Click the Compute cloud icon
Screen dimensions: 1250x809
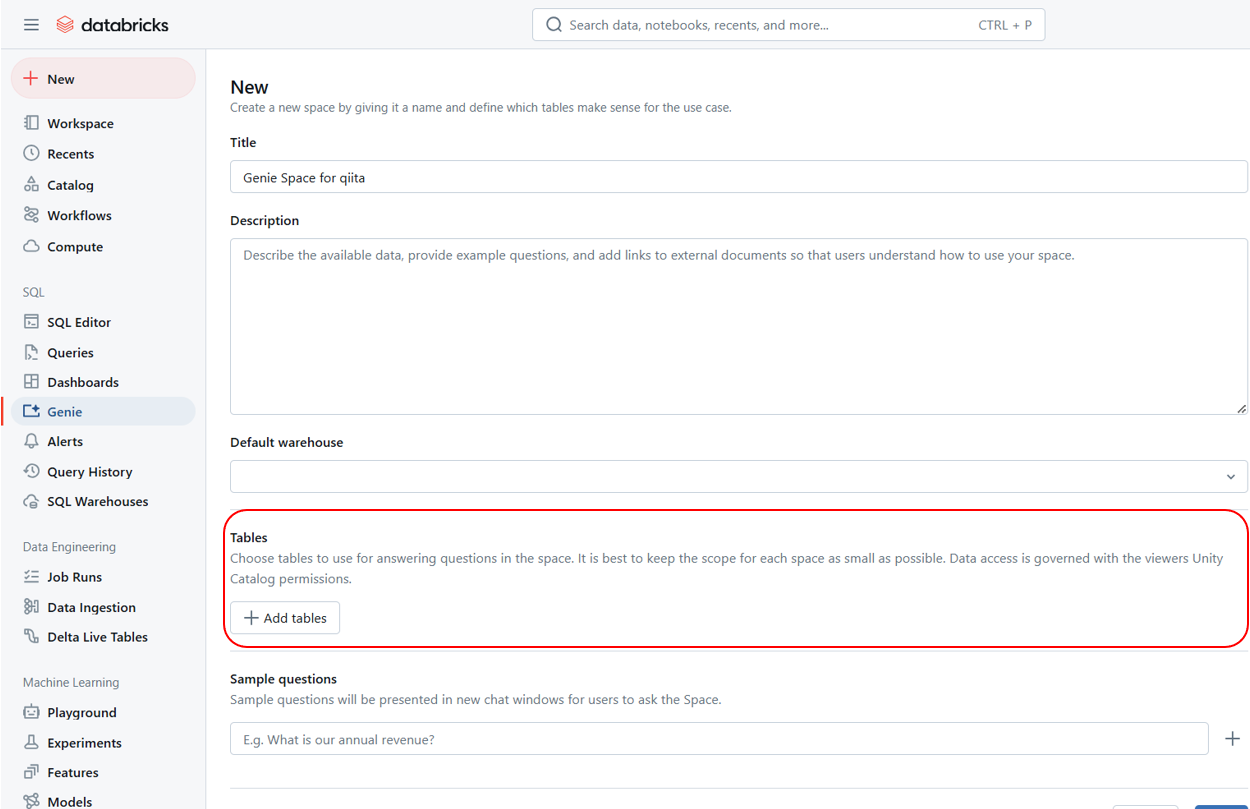tap(31, 246)
